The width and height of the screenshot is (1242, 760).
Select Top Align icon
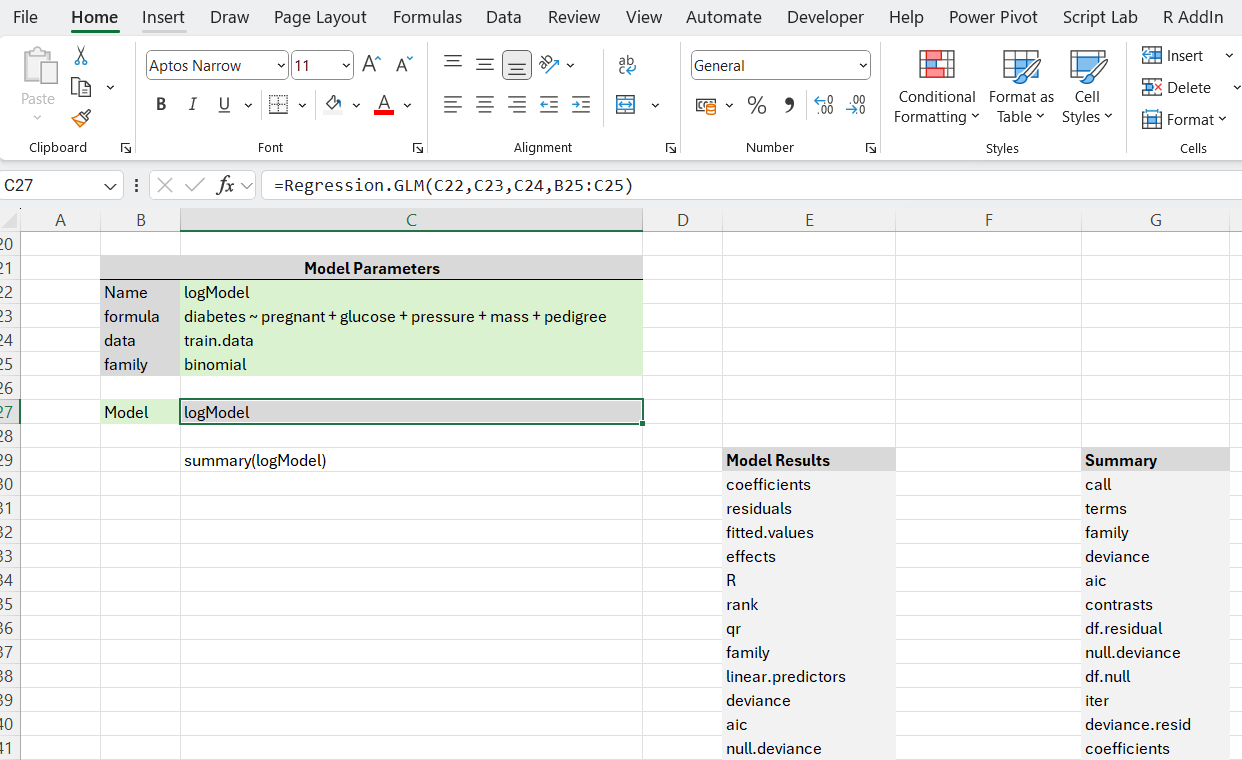point(453,64)
